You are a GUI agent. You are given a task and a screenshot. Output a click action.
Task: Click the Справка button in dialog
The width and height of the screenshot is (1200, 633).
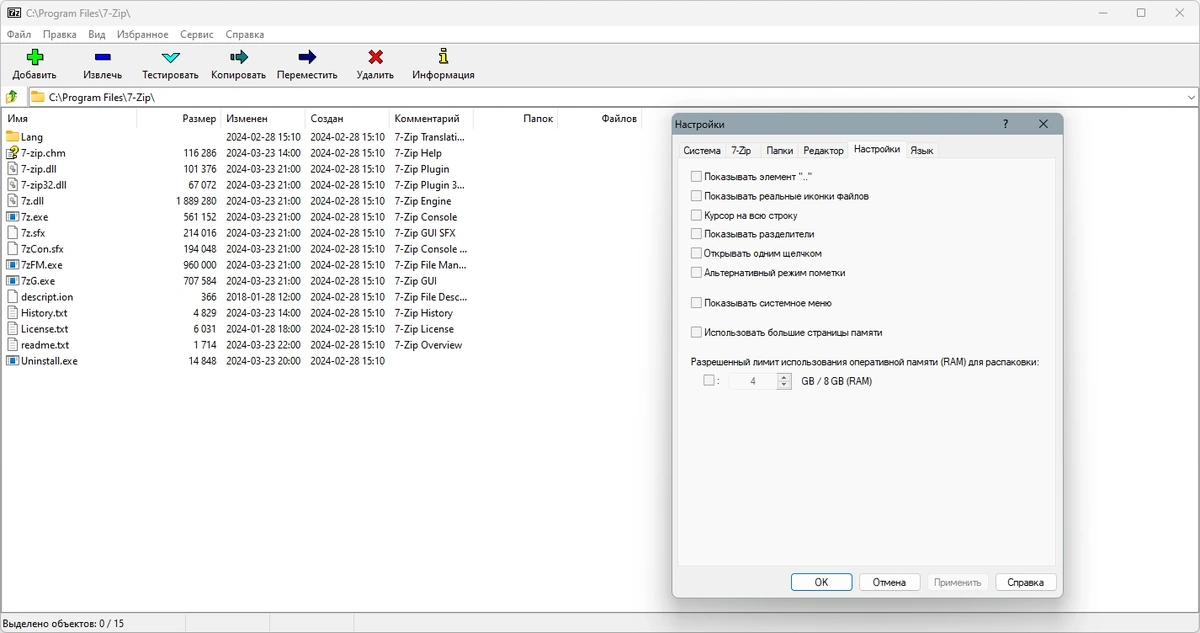[1026, 582]
